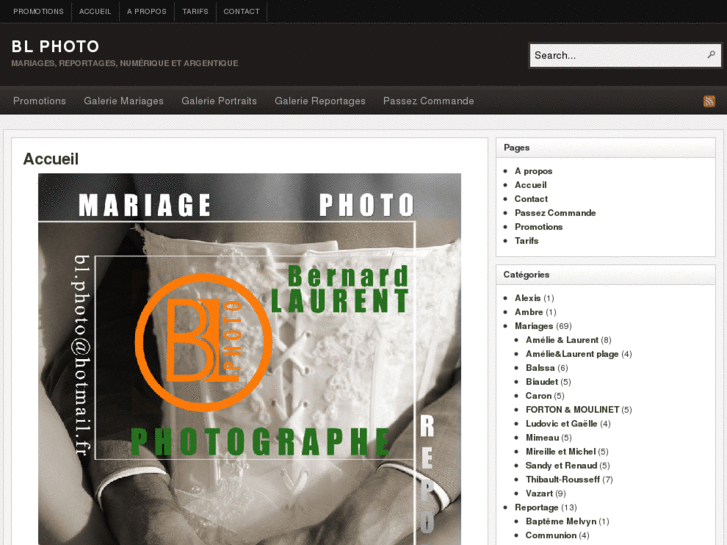Click the site tagline Mariages, Reportages text
The image size is (727, 545).
(125, 63)
